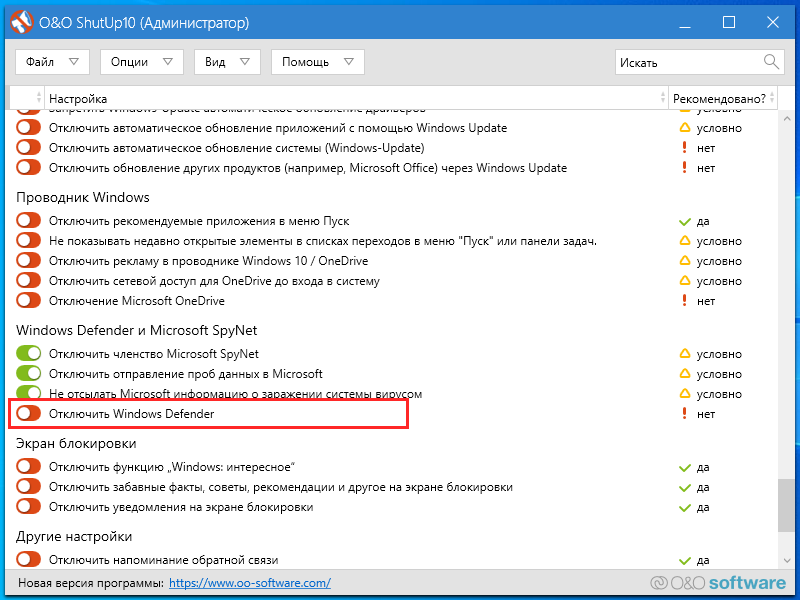
Task: Select 'Отключение Microsoft OneDrive' setting text
Action: [x=137, y=301]
